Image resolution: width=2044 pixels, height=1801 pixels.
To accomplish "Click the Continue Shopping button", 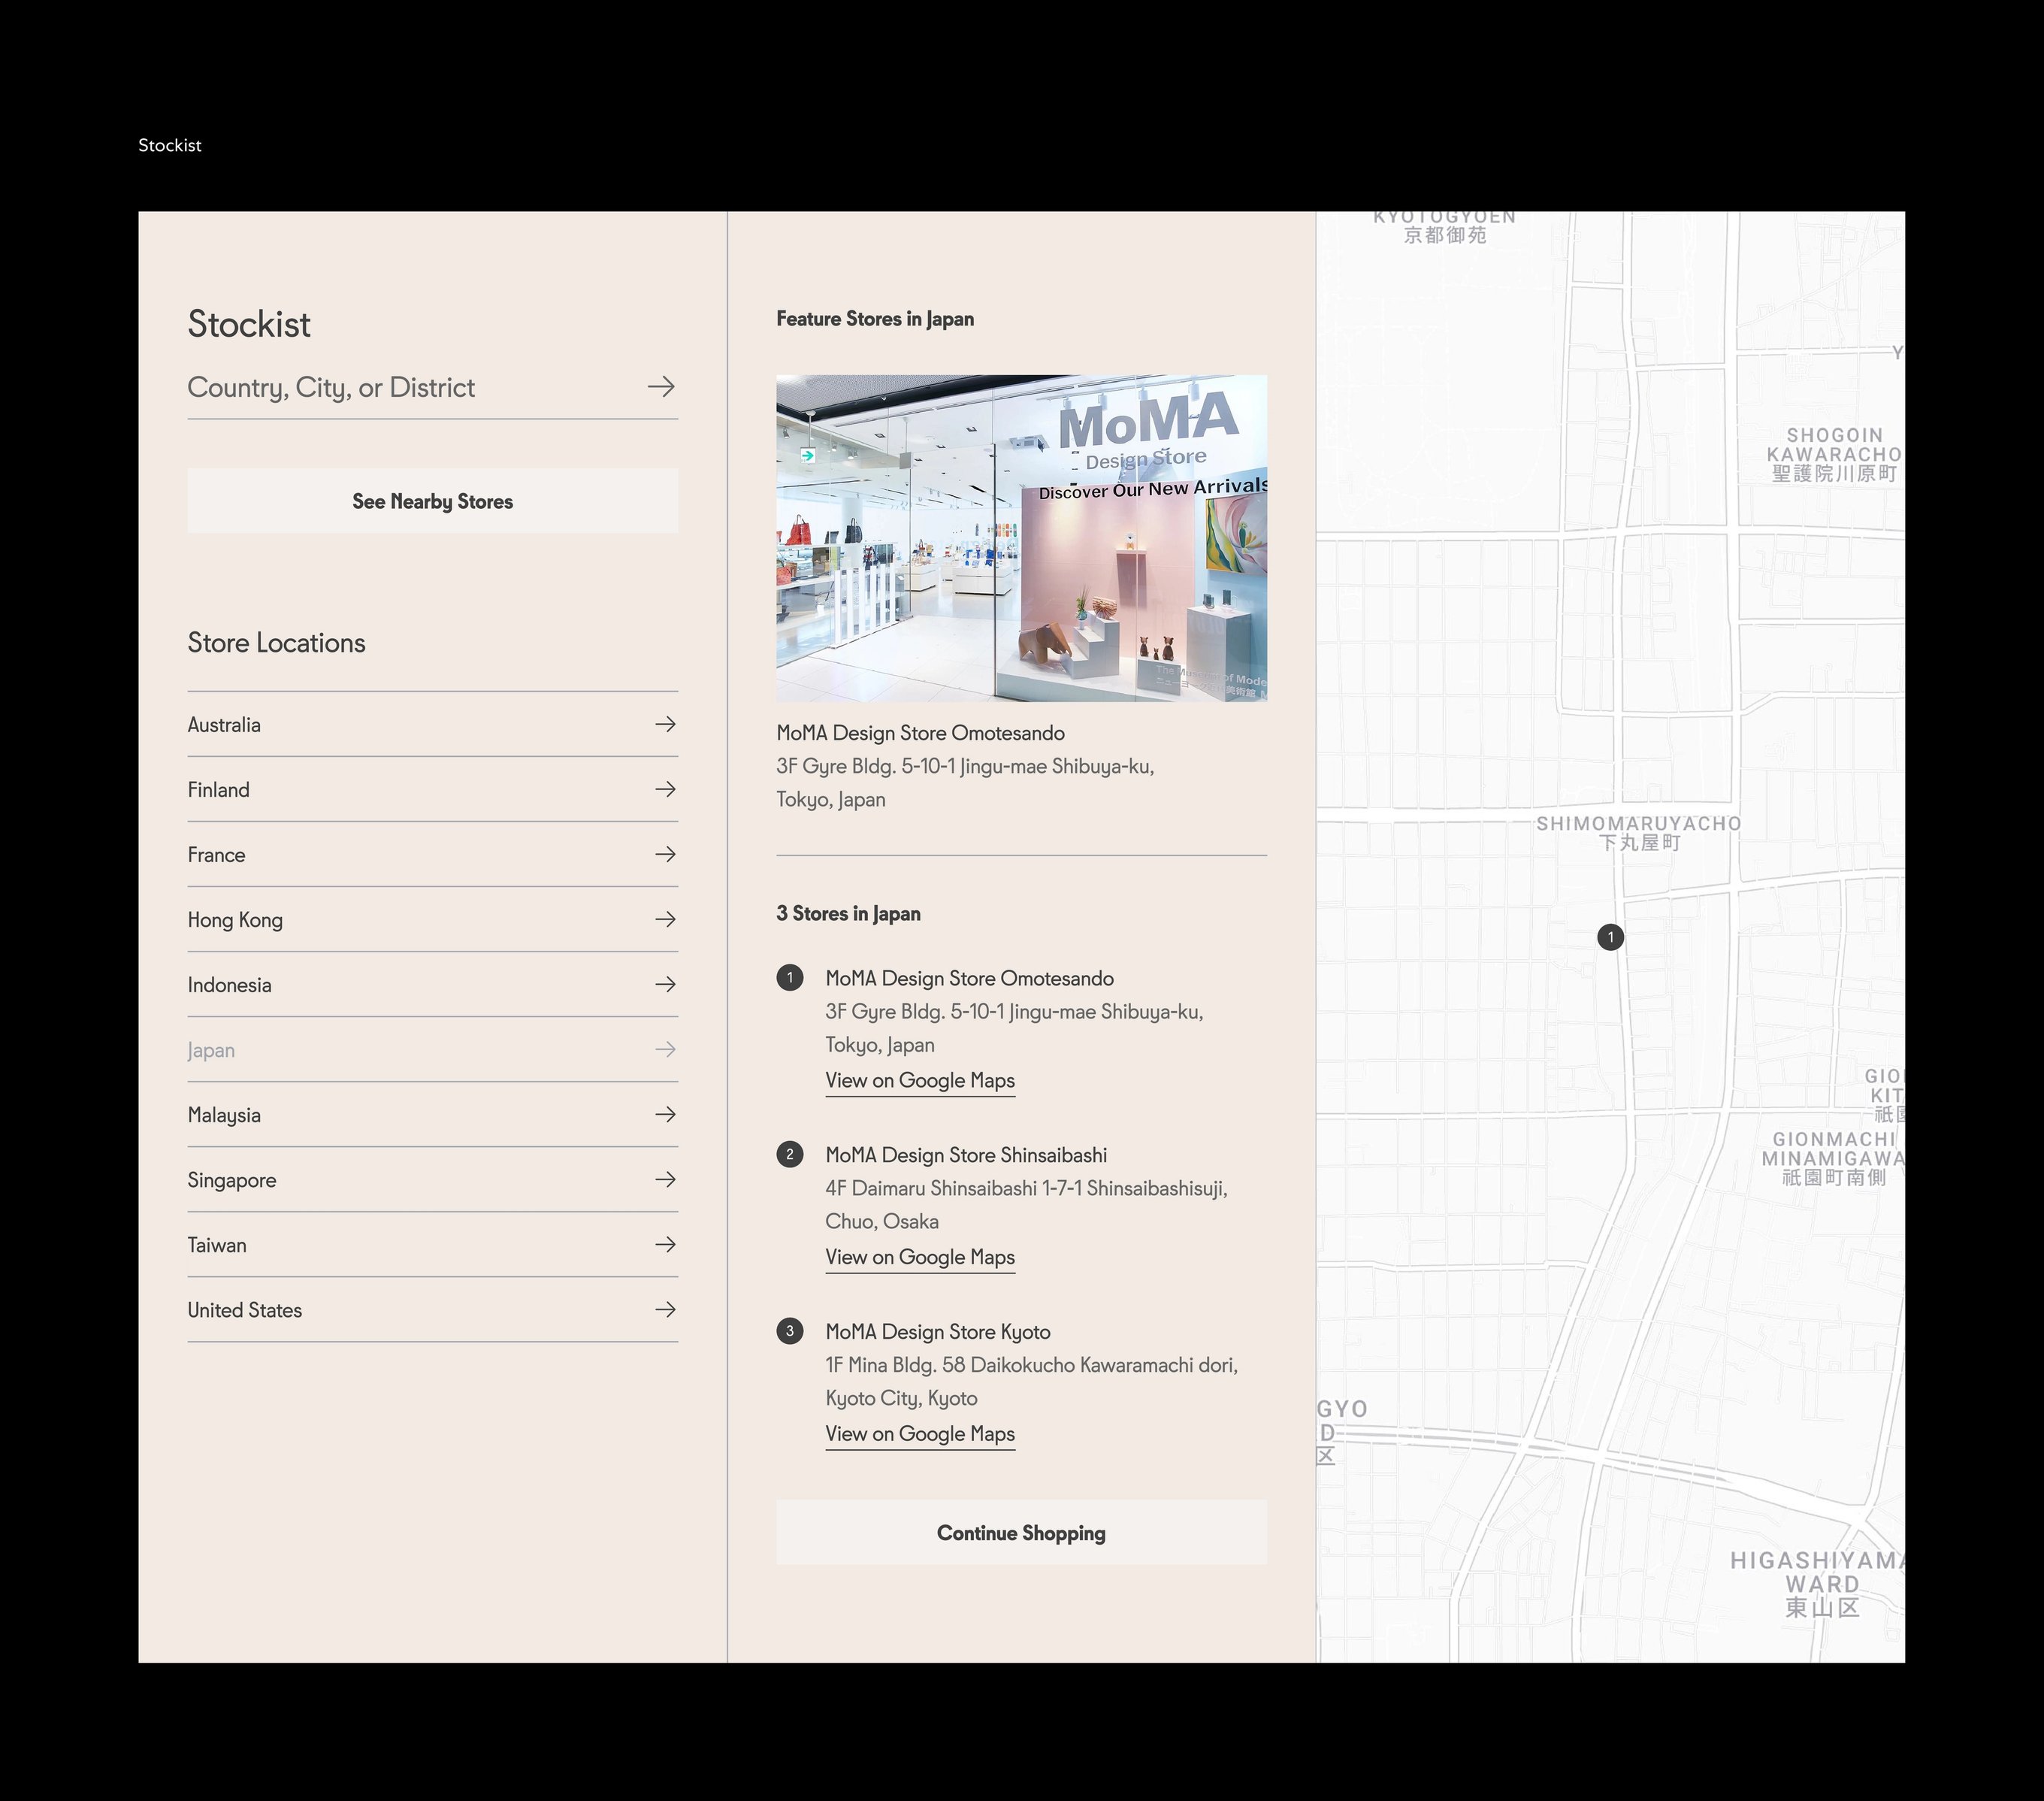I will point(1021,1532).
